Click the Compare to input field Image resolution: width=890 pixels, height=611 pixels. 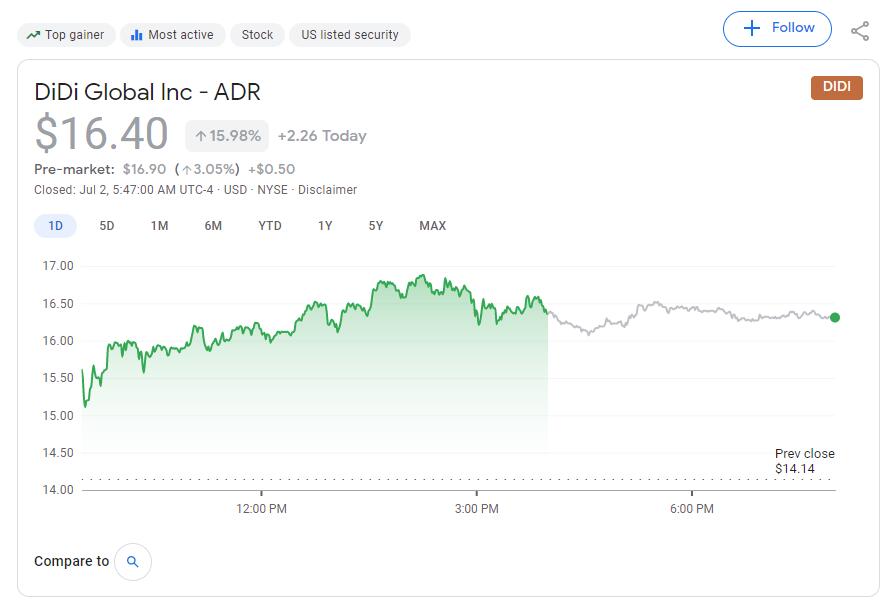70,561
